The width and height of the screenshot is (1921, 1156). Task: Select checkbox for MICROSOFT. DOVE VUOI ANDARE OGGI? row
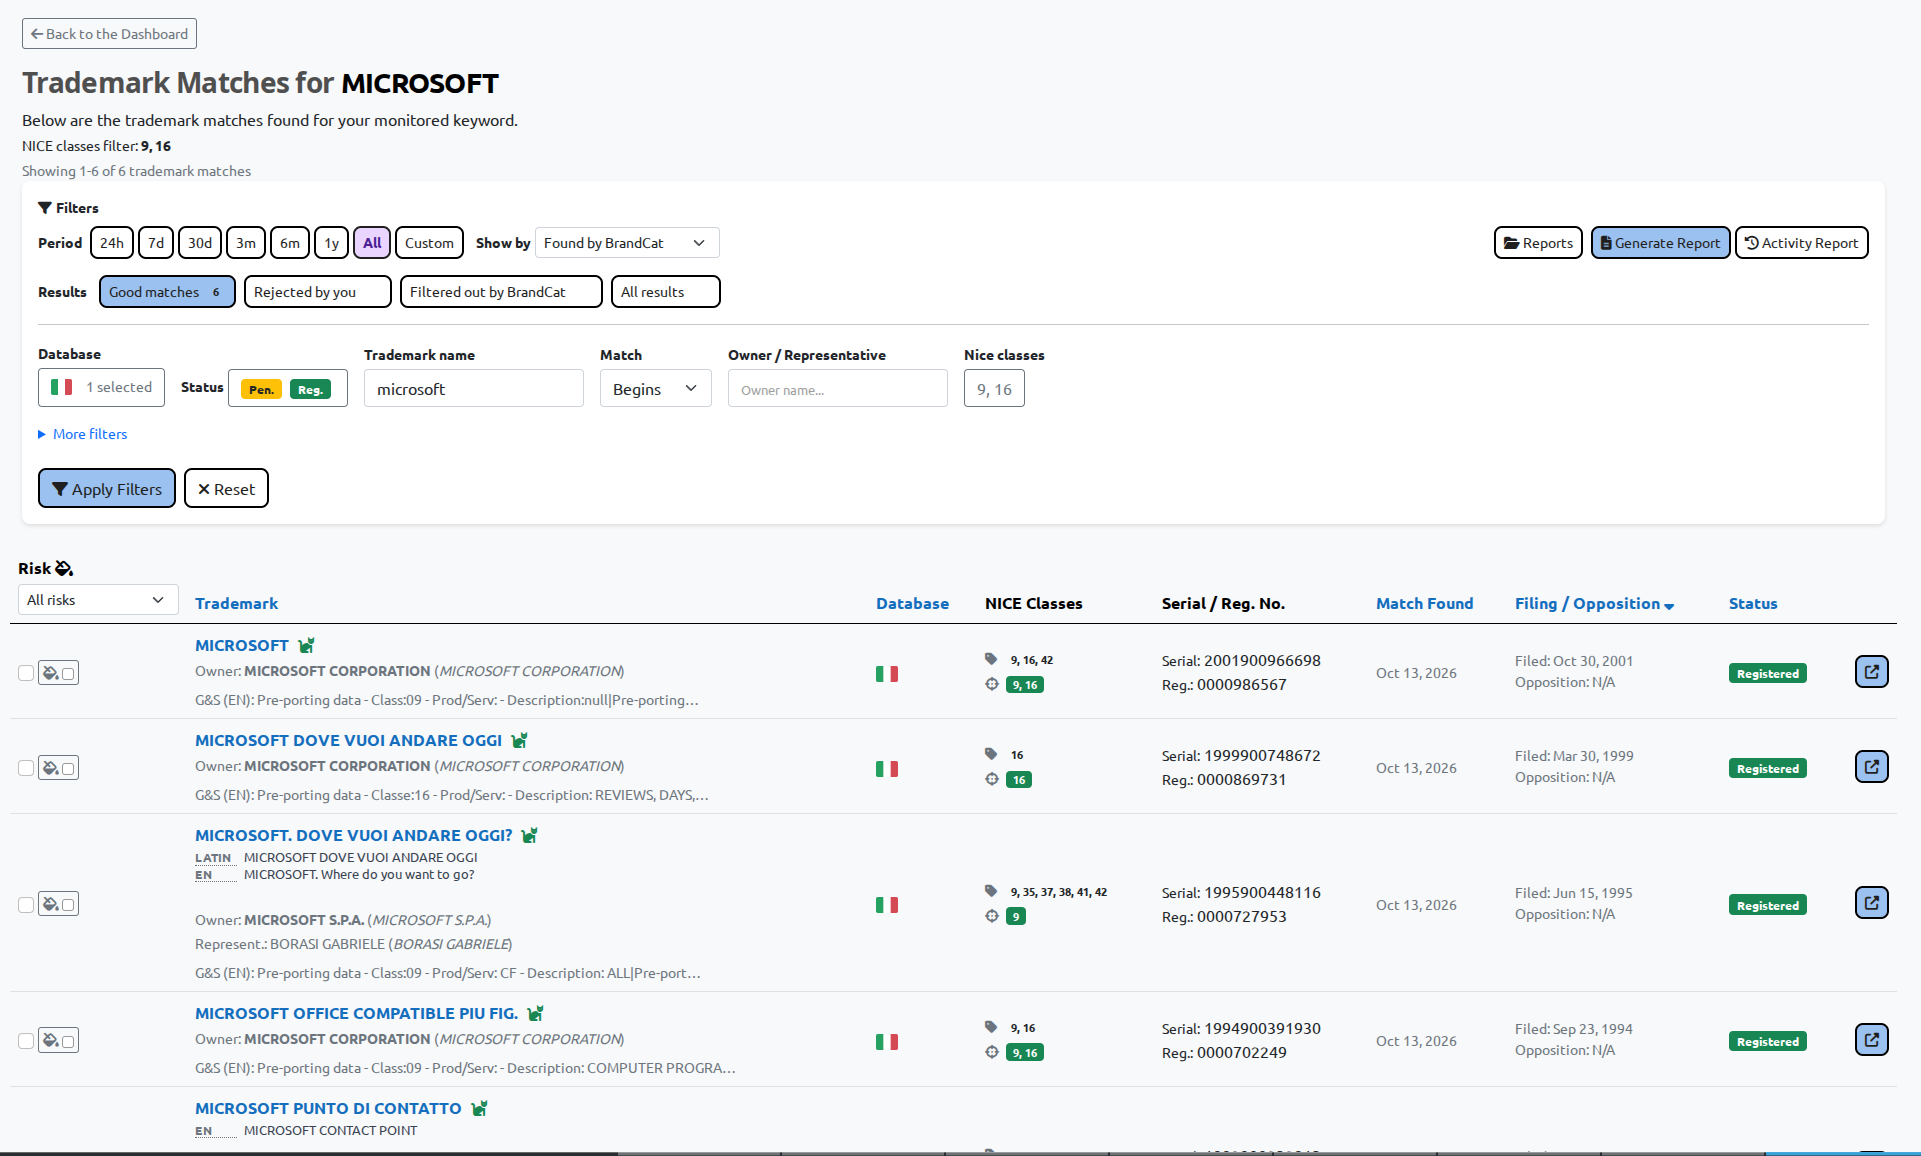click(26, 905)
